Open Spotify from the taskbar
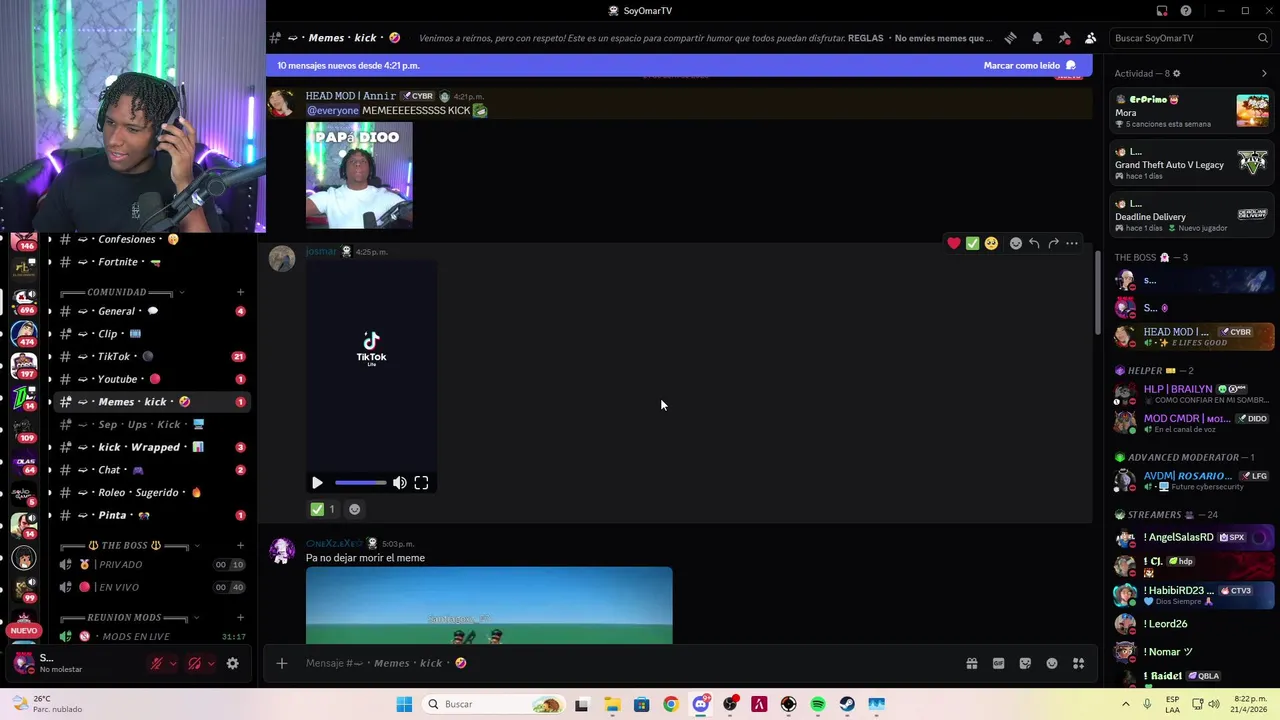The height and width of the screenshot is (720, 1280). (818, 704)
